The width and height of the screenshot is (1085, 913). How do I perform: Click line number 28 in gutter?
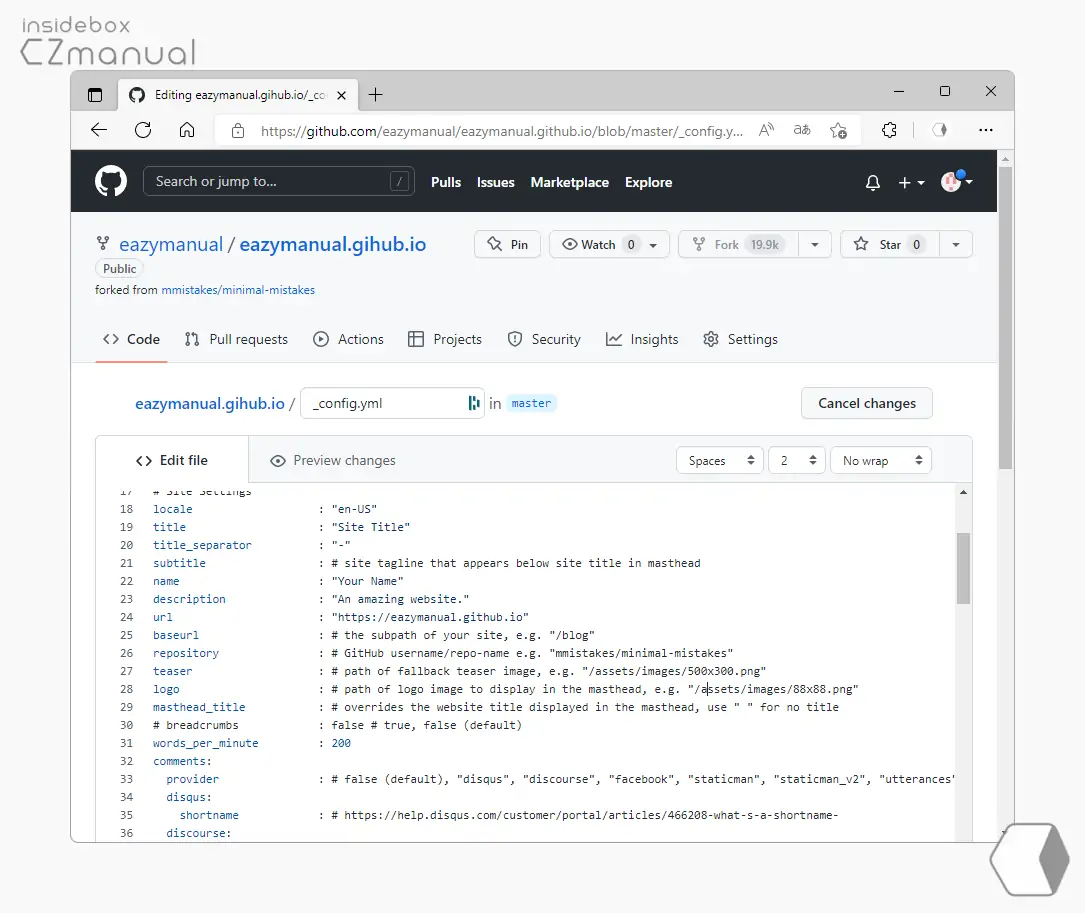click(127, 689)
